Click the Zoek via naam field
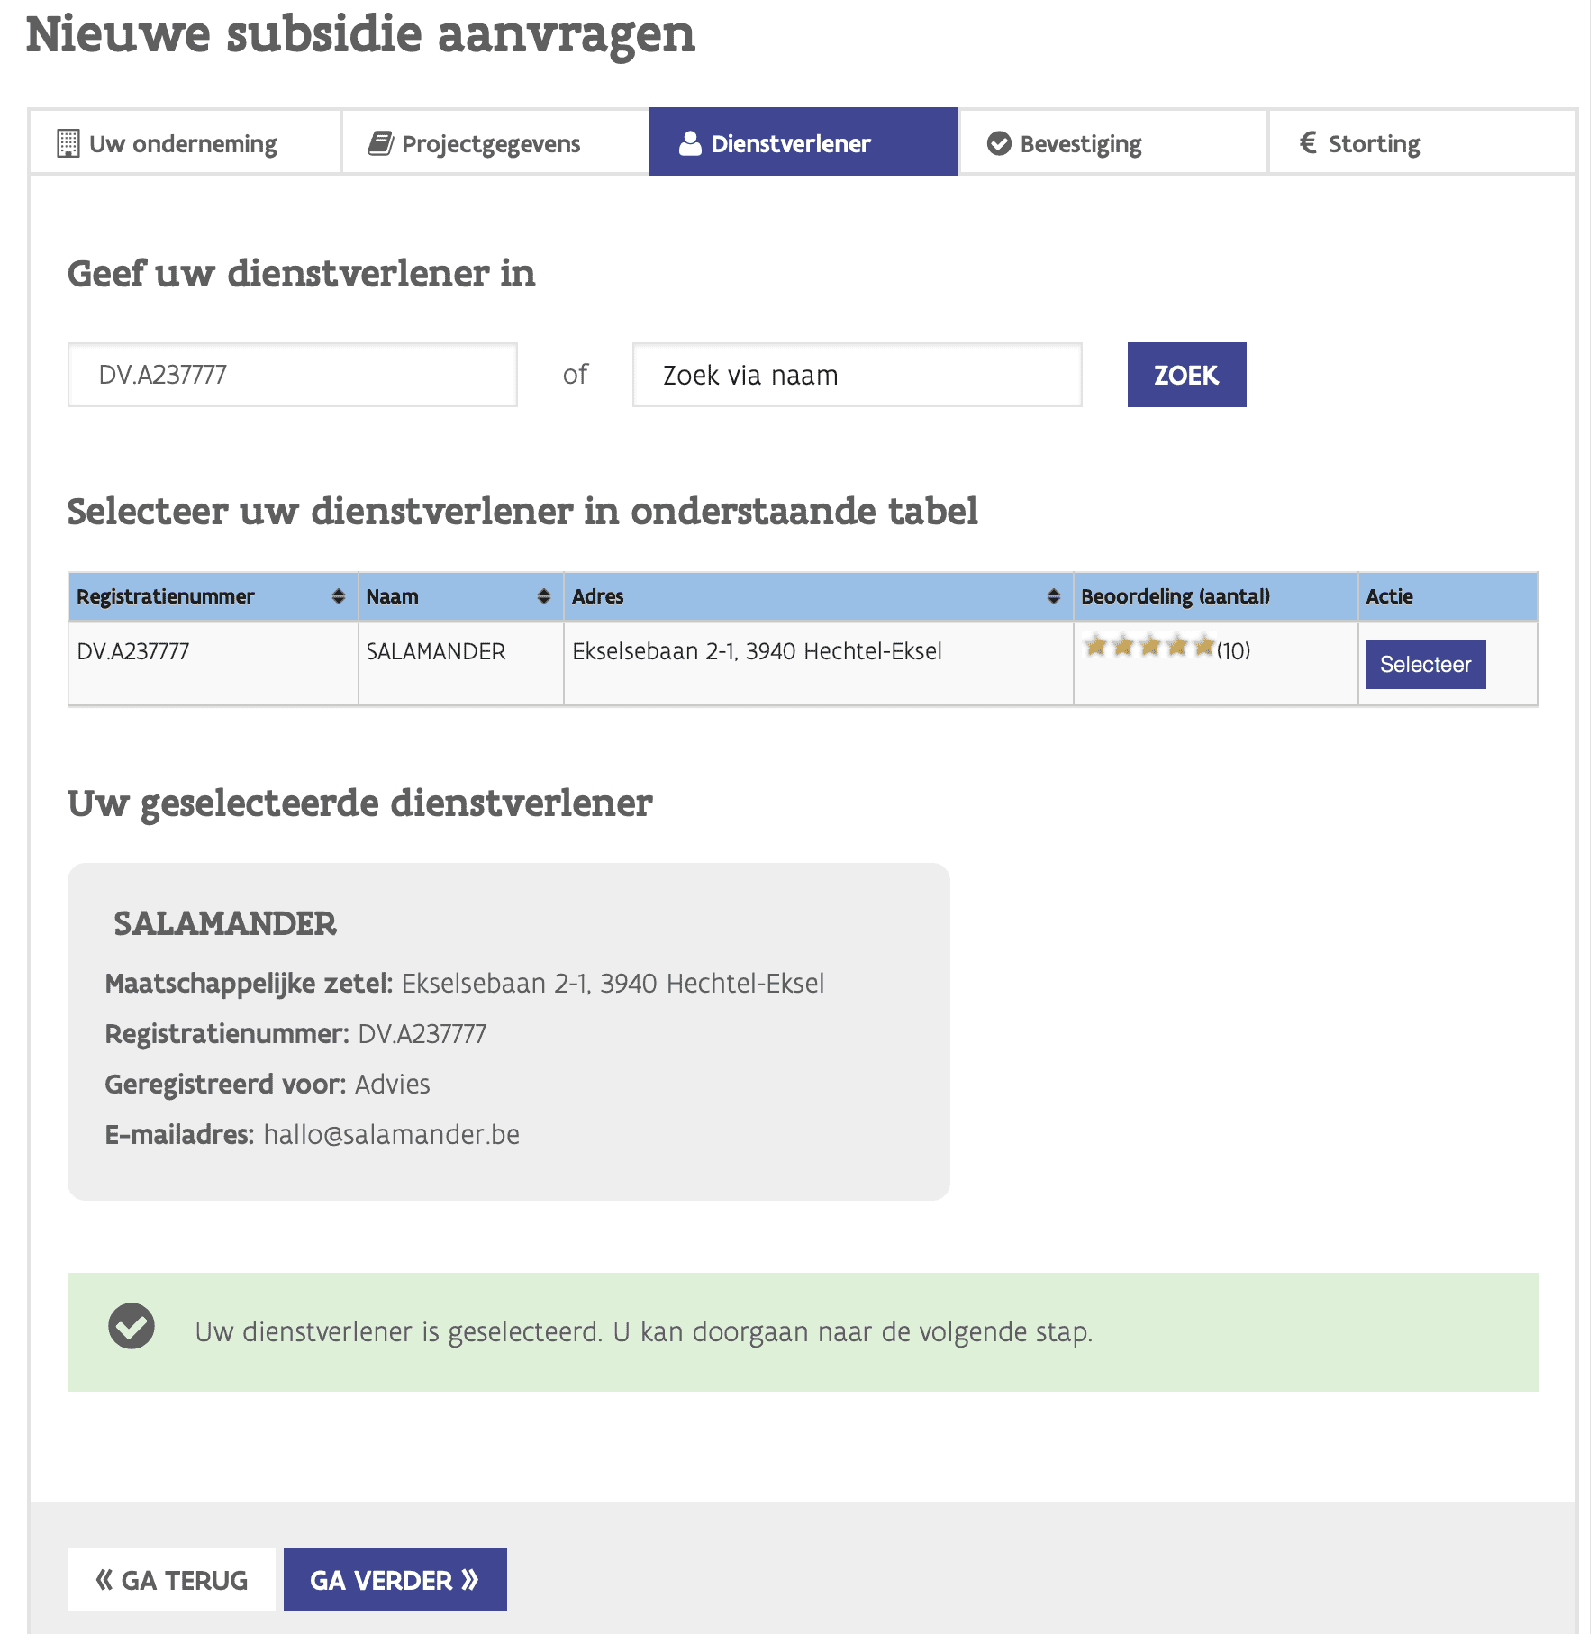Viewport: 1591px width, 1634px height. pos(857,375)
